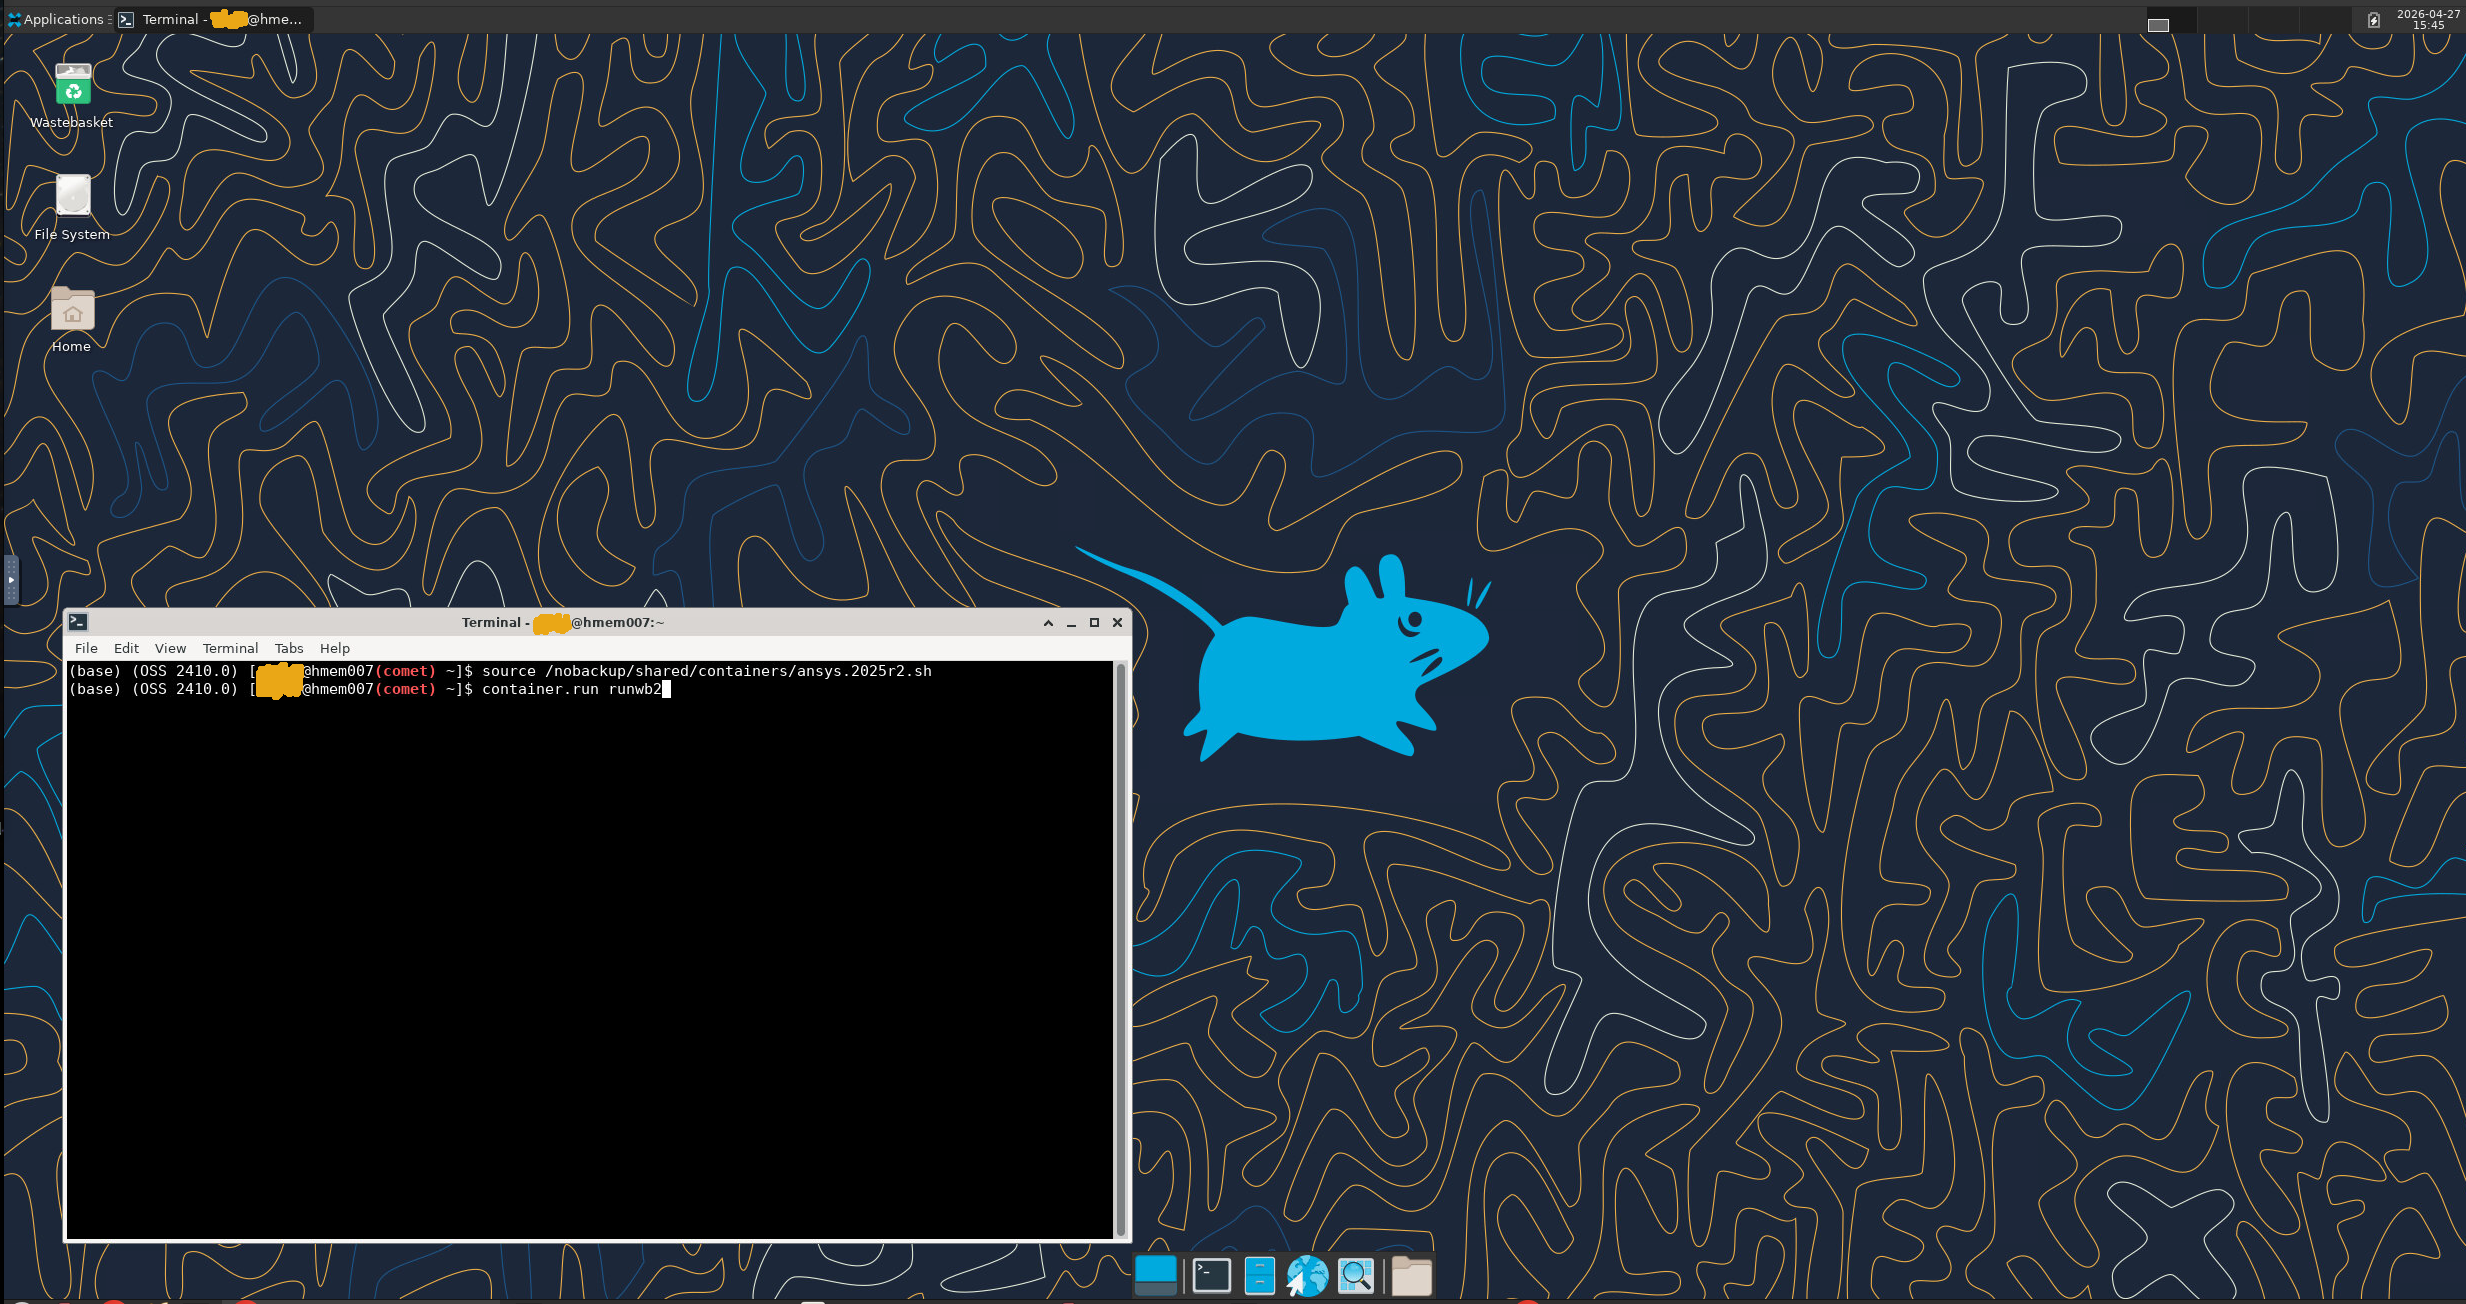
Task: Click the Terminal task button in the top panel
Action: click(x=214, y=19)
